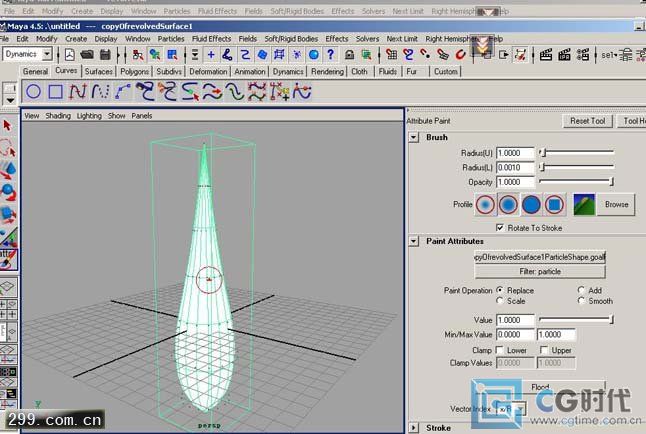Screen dimensions: 646x434
Task: Collapse the Brush section
Action: [x=414, y=137]
